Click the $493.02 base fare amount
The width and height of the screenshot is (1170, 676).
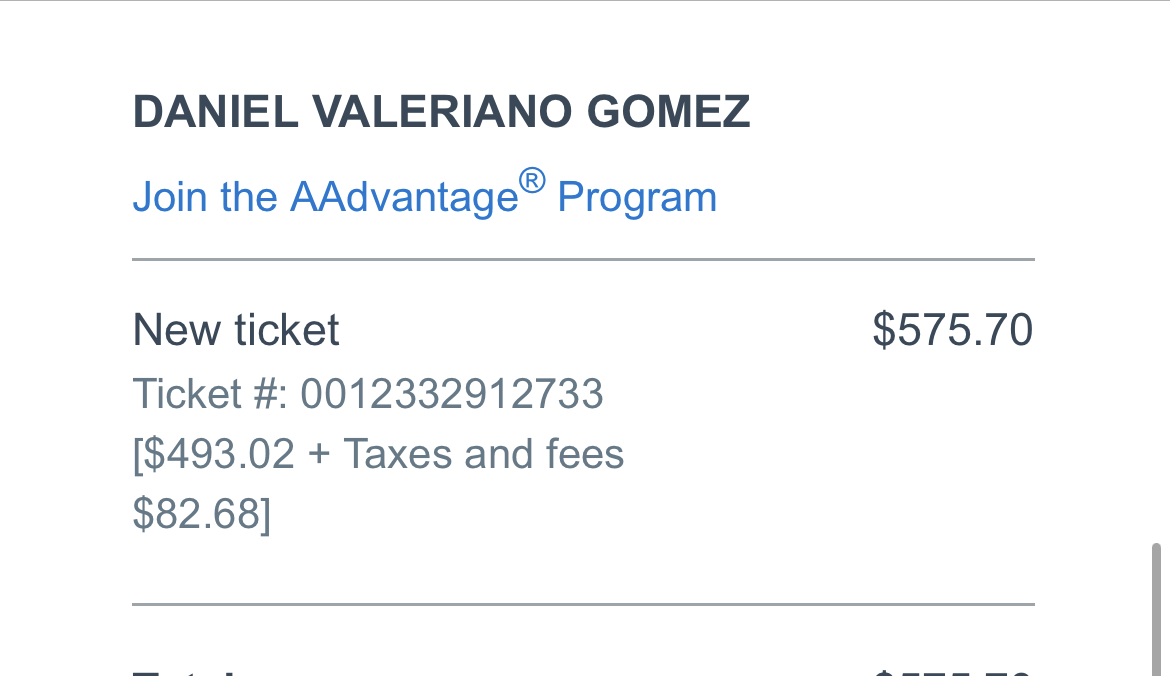[x=218, y=454]
